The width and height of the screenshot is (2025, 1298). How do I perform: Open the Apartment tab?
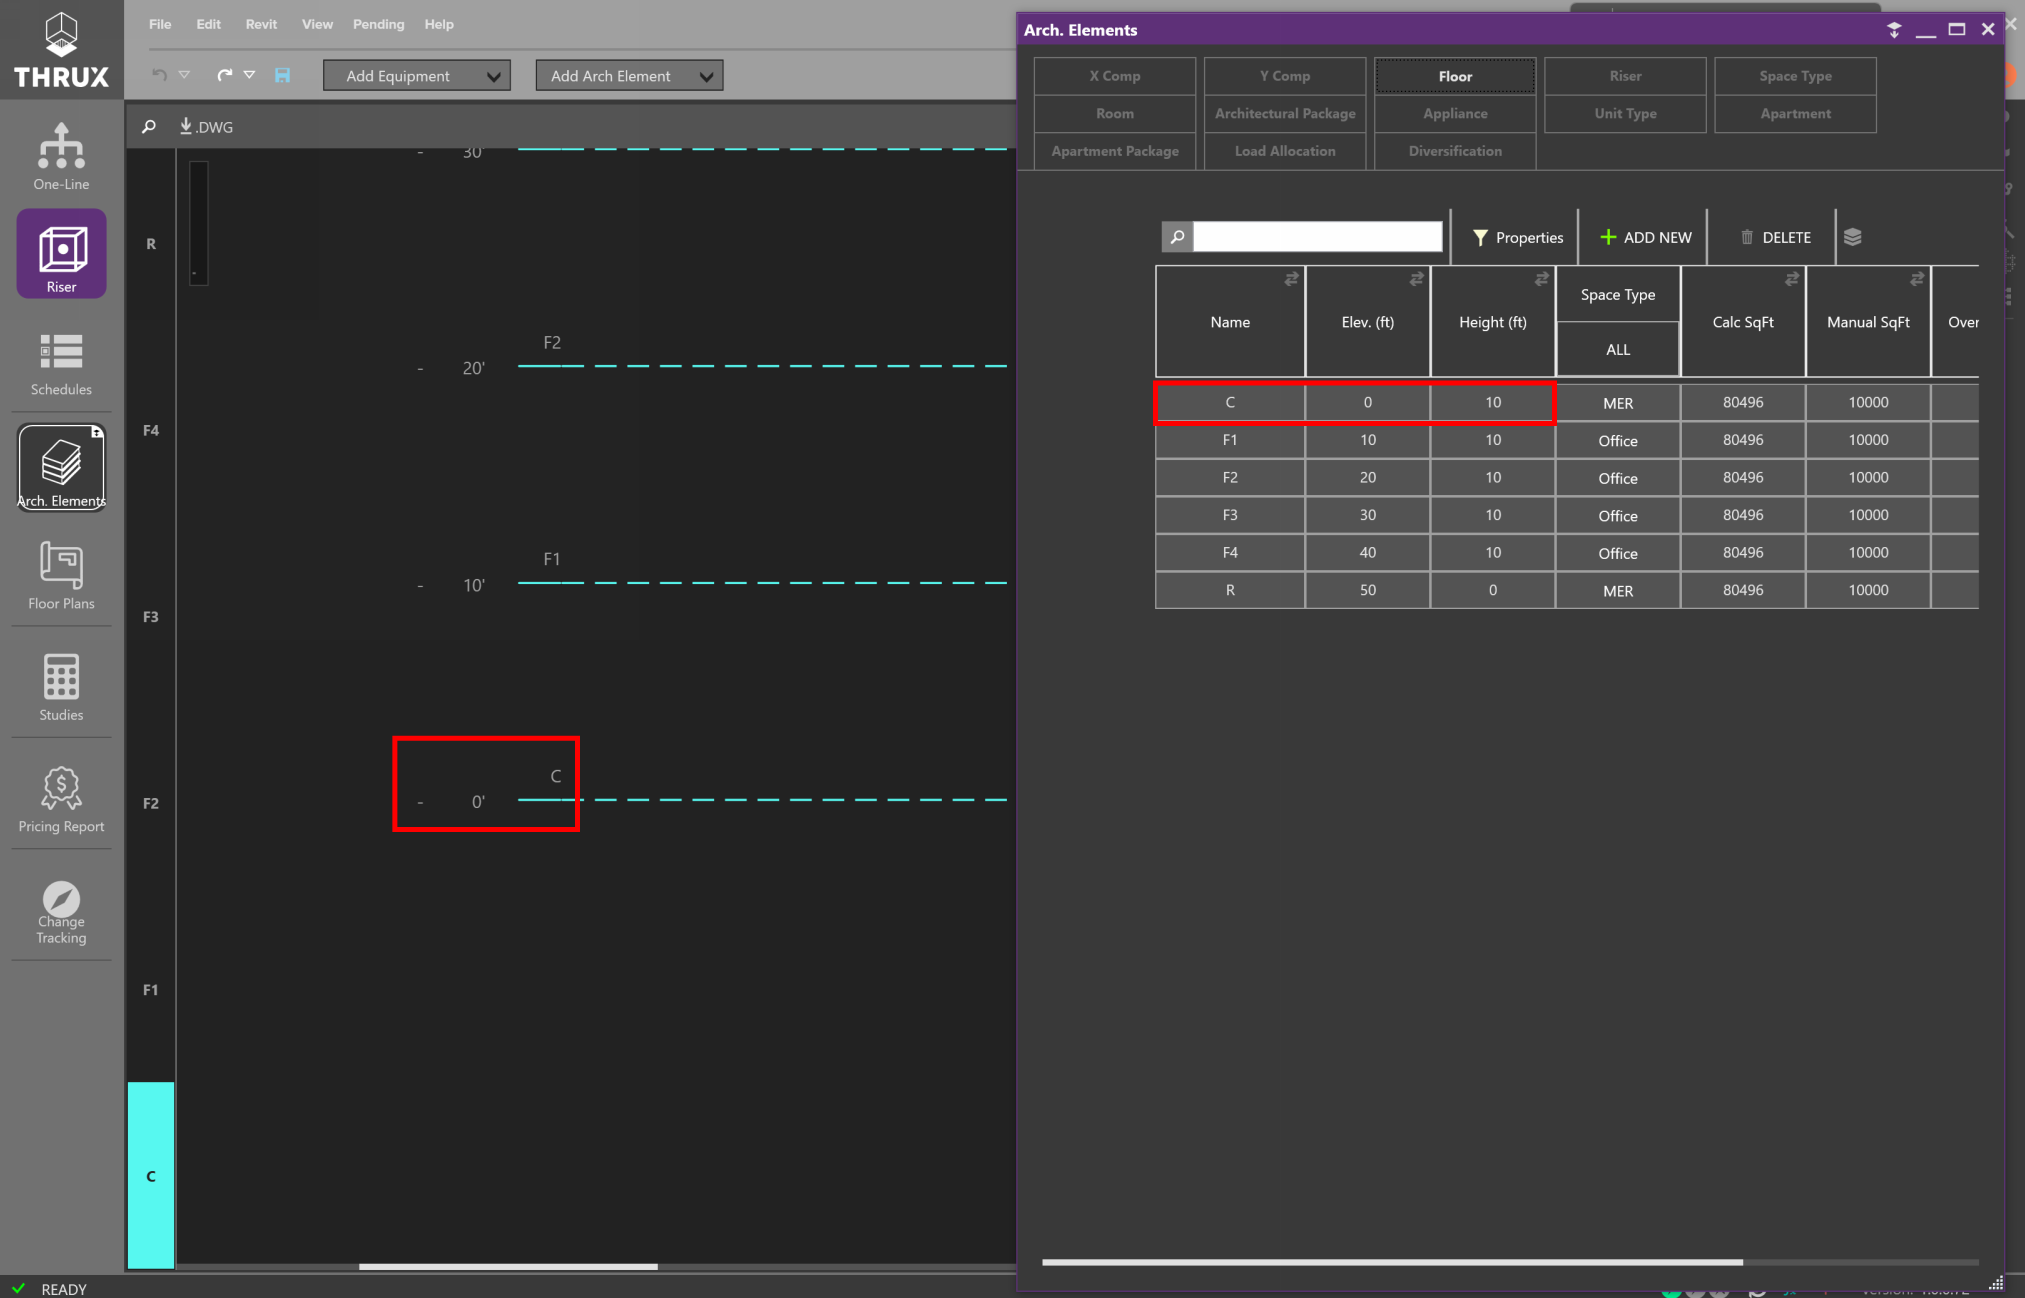click(1795, 114)
